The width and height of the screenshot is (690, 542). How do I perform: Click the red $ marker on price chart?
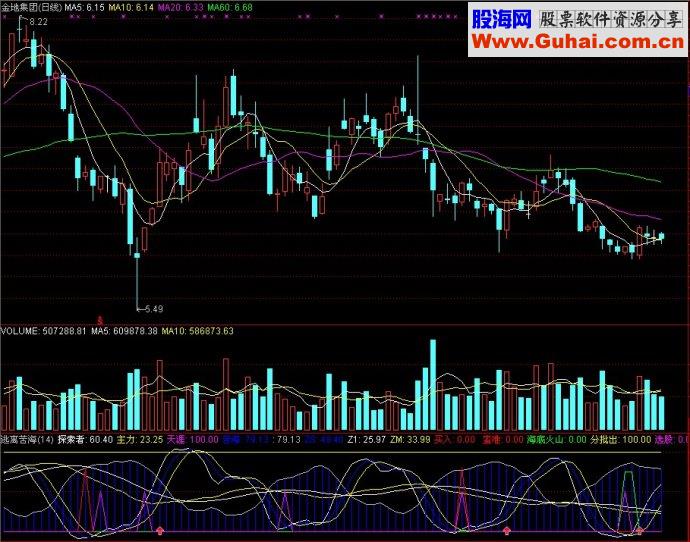tap(100, 320)
